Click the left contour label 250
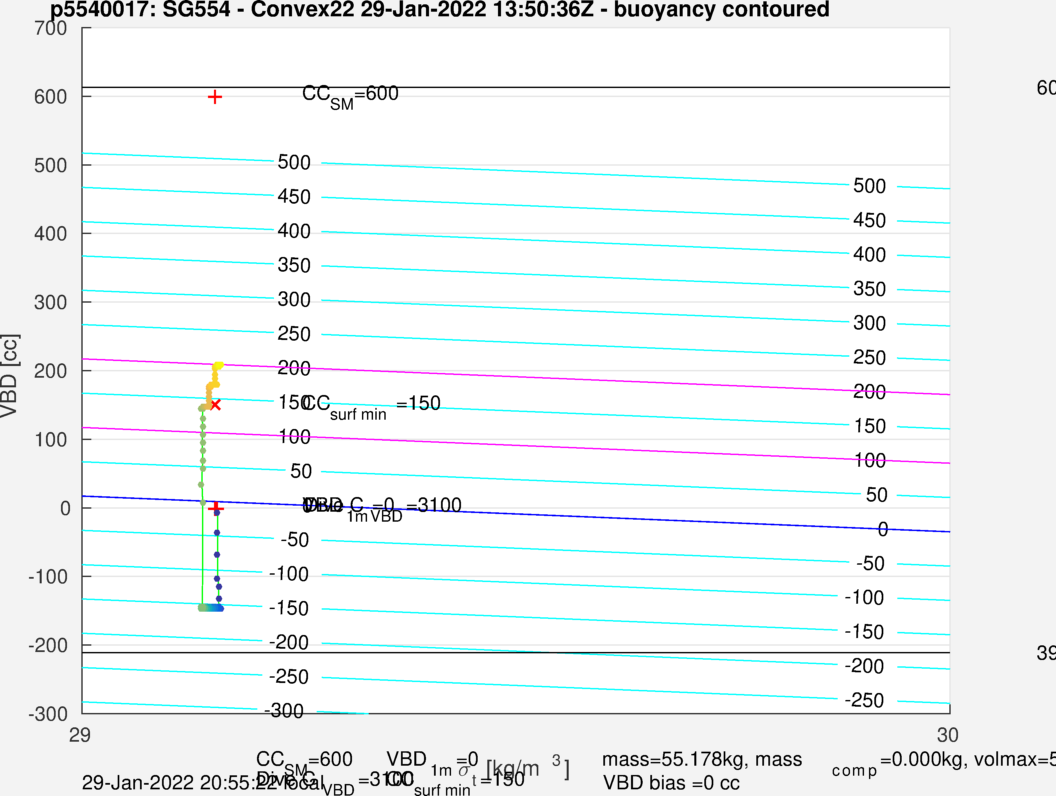The width and height of the screenshot is (1056, 796). [x=294, y=334]
